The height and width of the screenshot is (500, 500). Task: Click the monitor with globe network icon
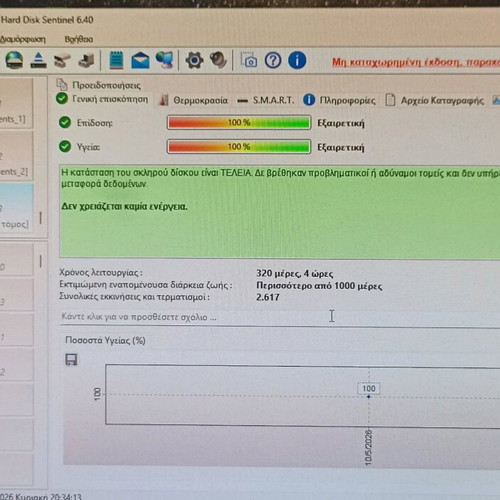click(x=165, y=60)
